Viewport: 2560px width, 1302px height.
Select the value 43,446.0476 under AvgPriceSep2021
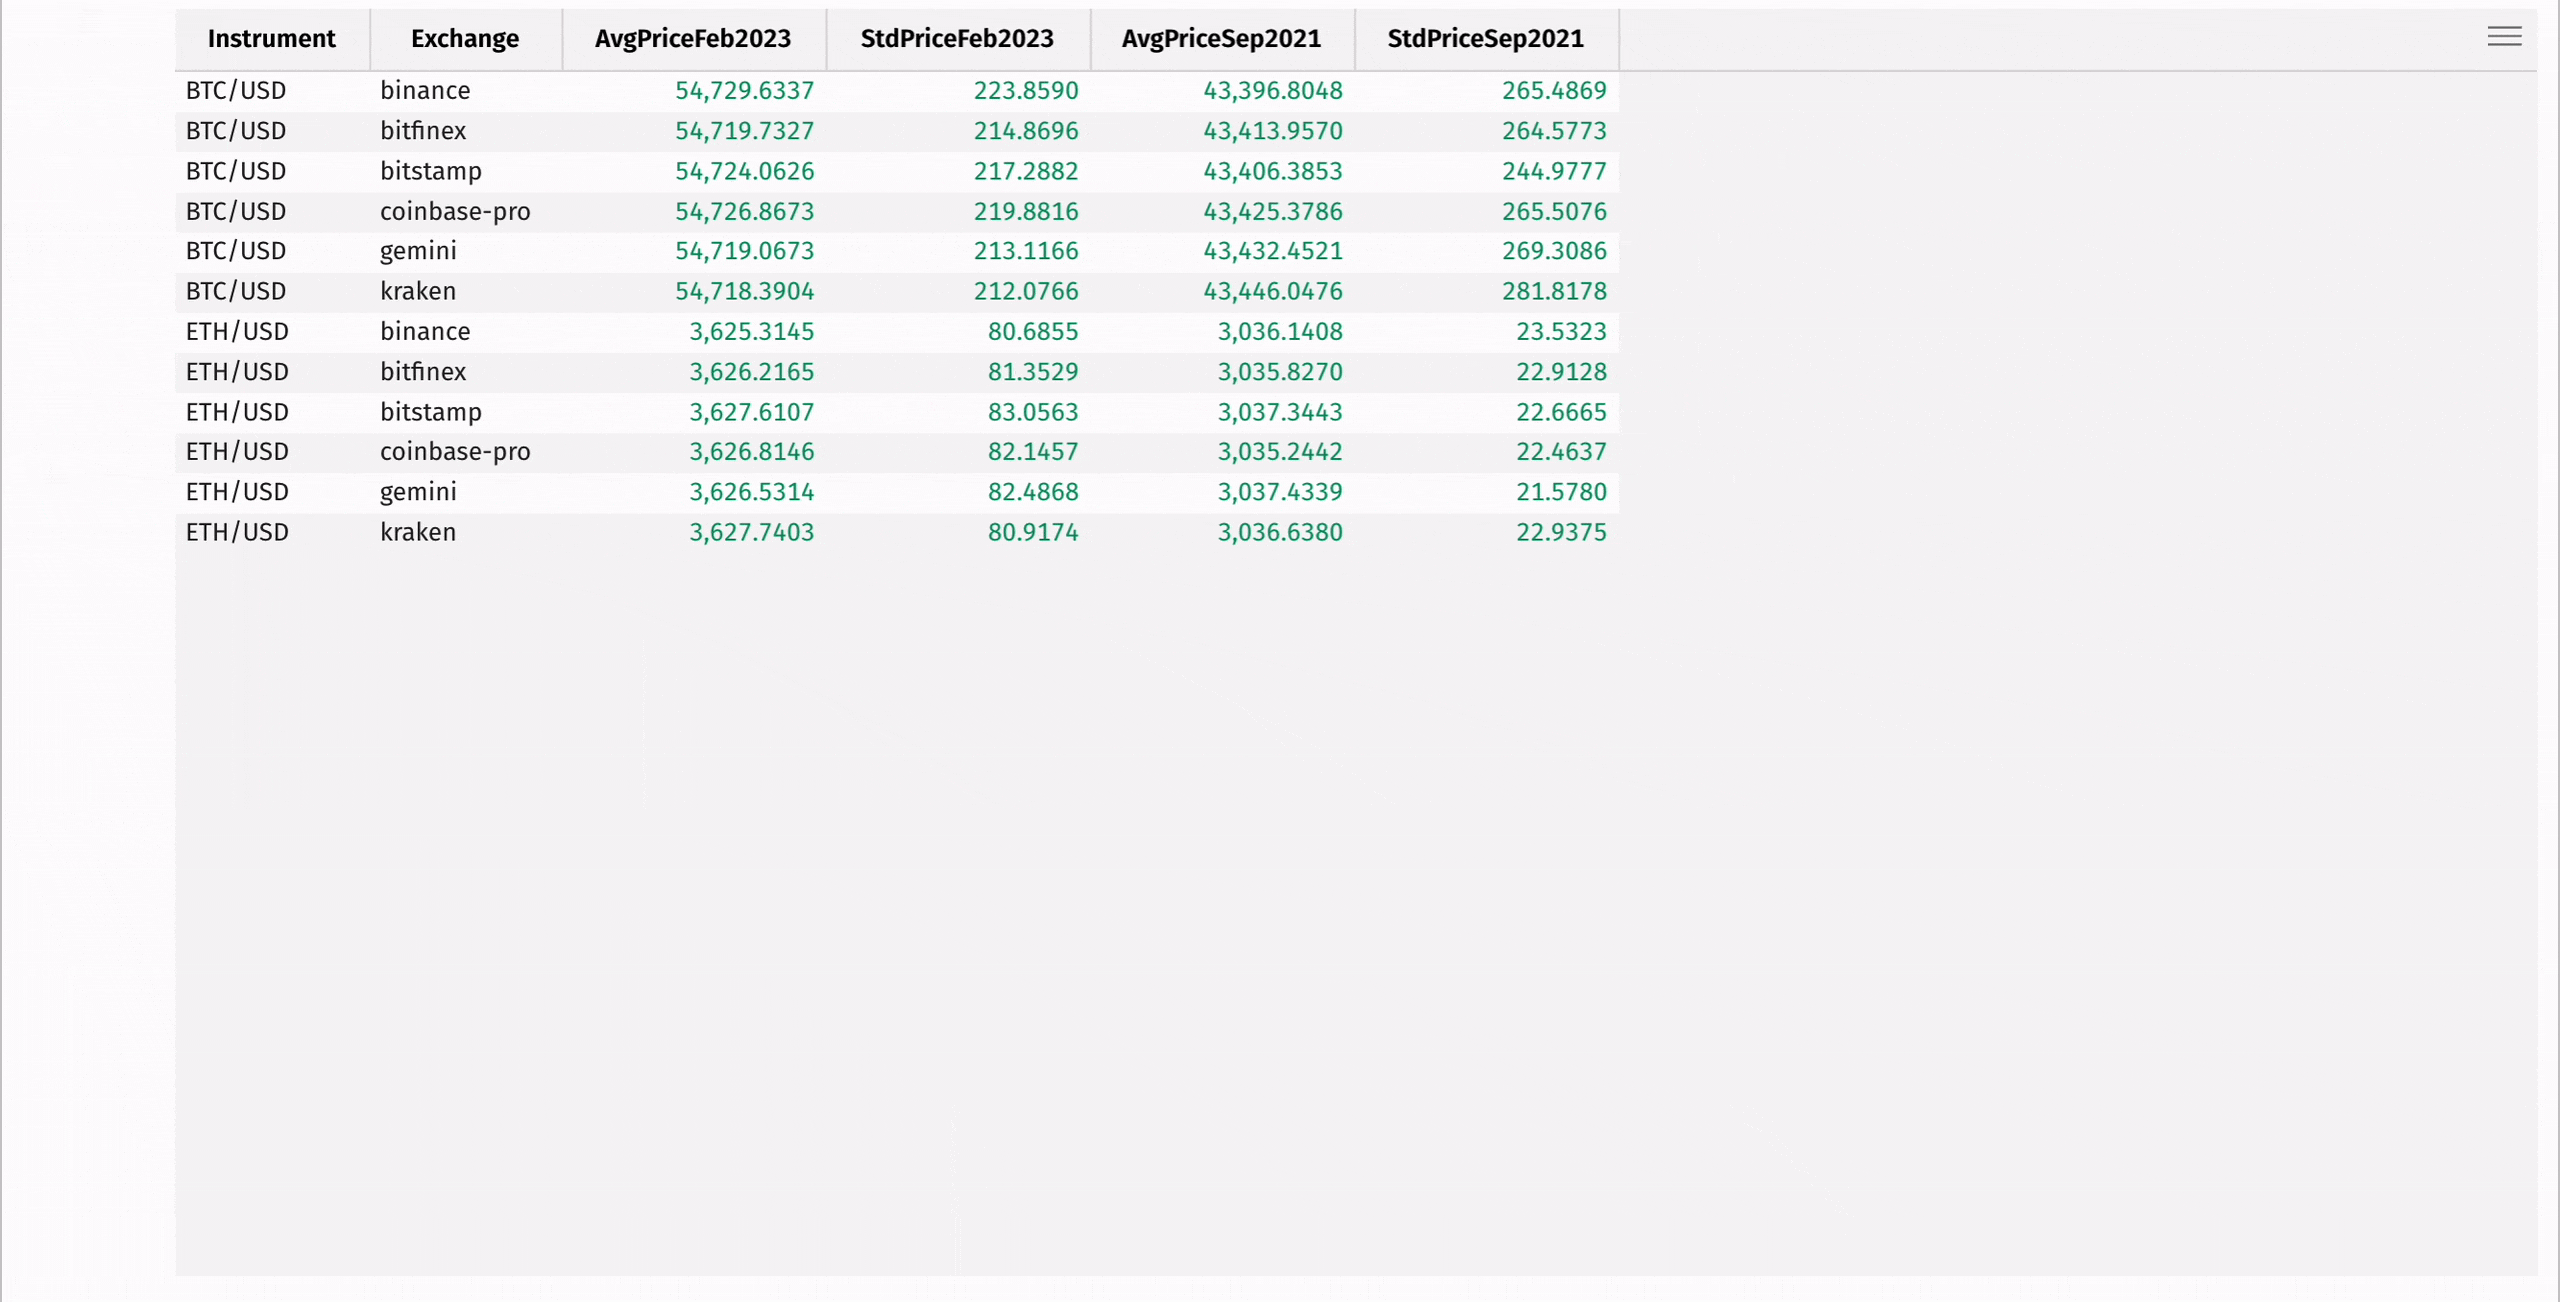coord(1273,291)
